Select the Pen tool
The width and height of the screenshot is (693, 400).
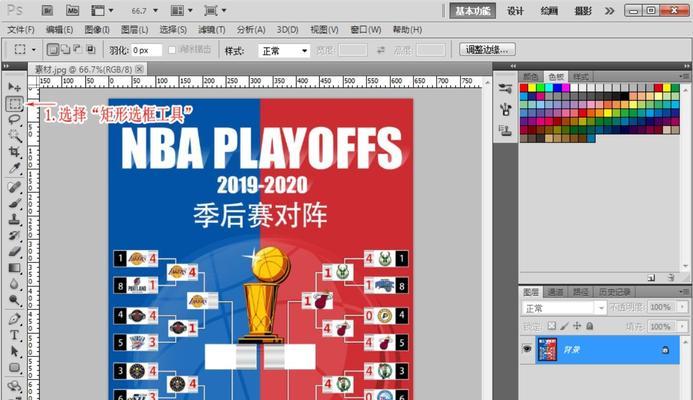(x=14, y=319)
